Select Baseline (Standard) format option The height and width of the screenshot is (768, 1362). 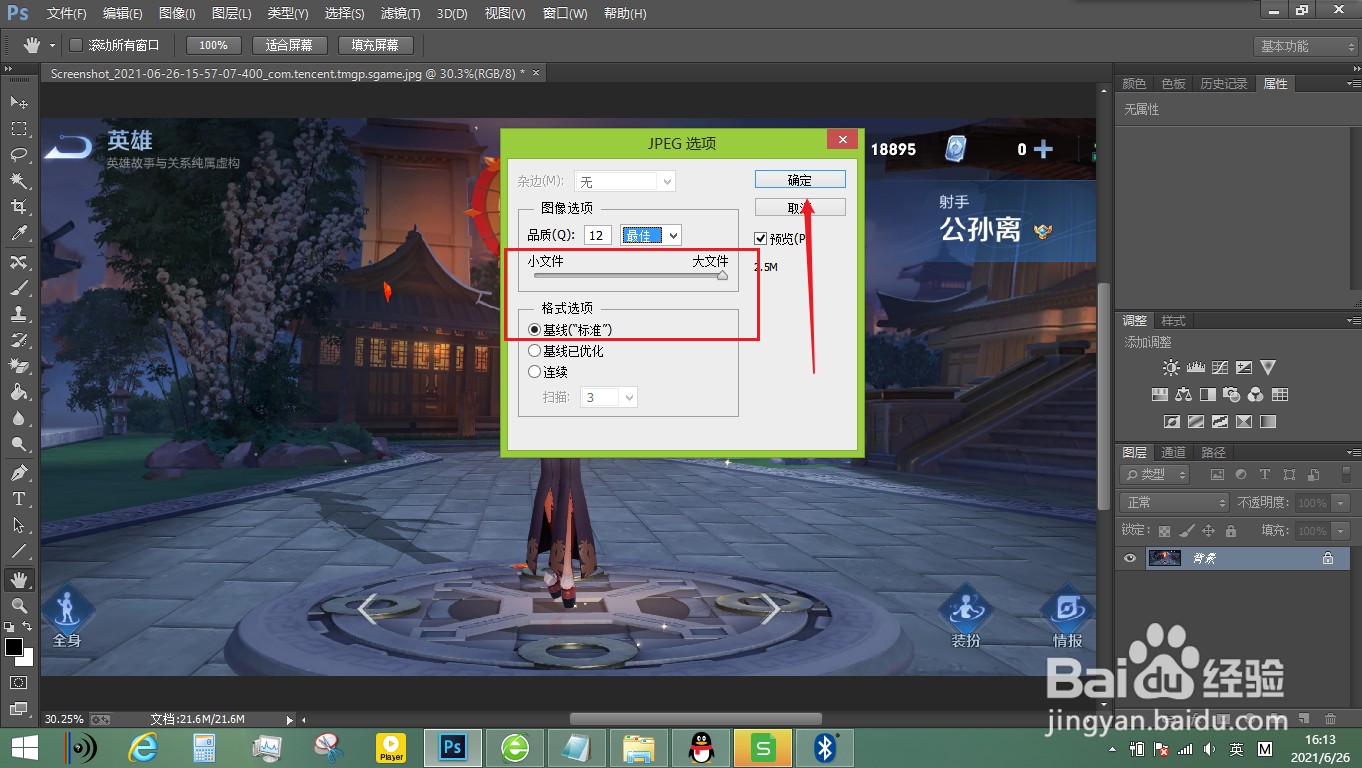pos(534,329)
